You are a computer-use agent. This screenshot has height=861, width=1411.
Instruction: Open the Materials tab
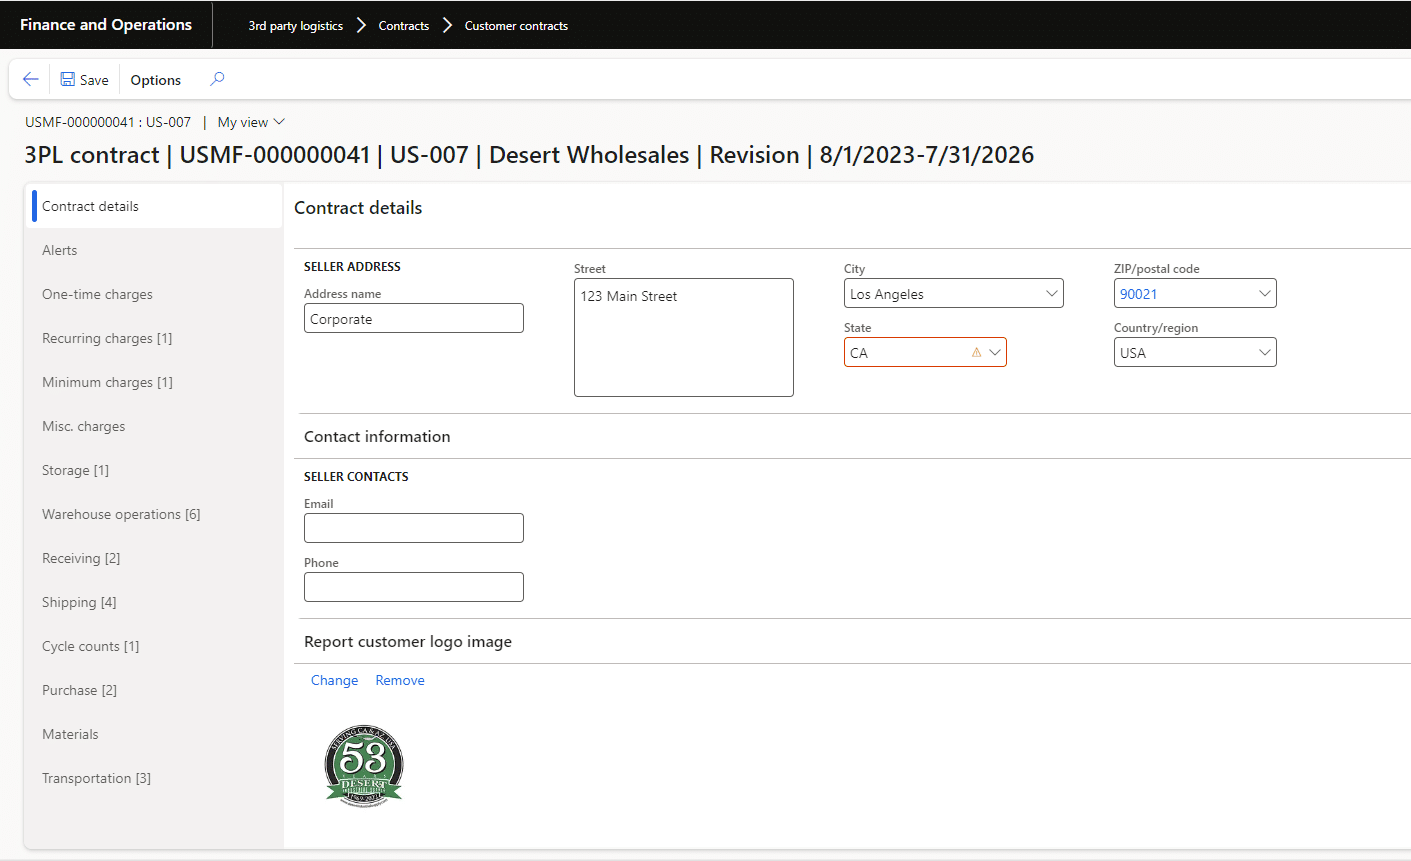click(154, 734)
